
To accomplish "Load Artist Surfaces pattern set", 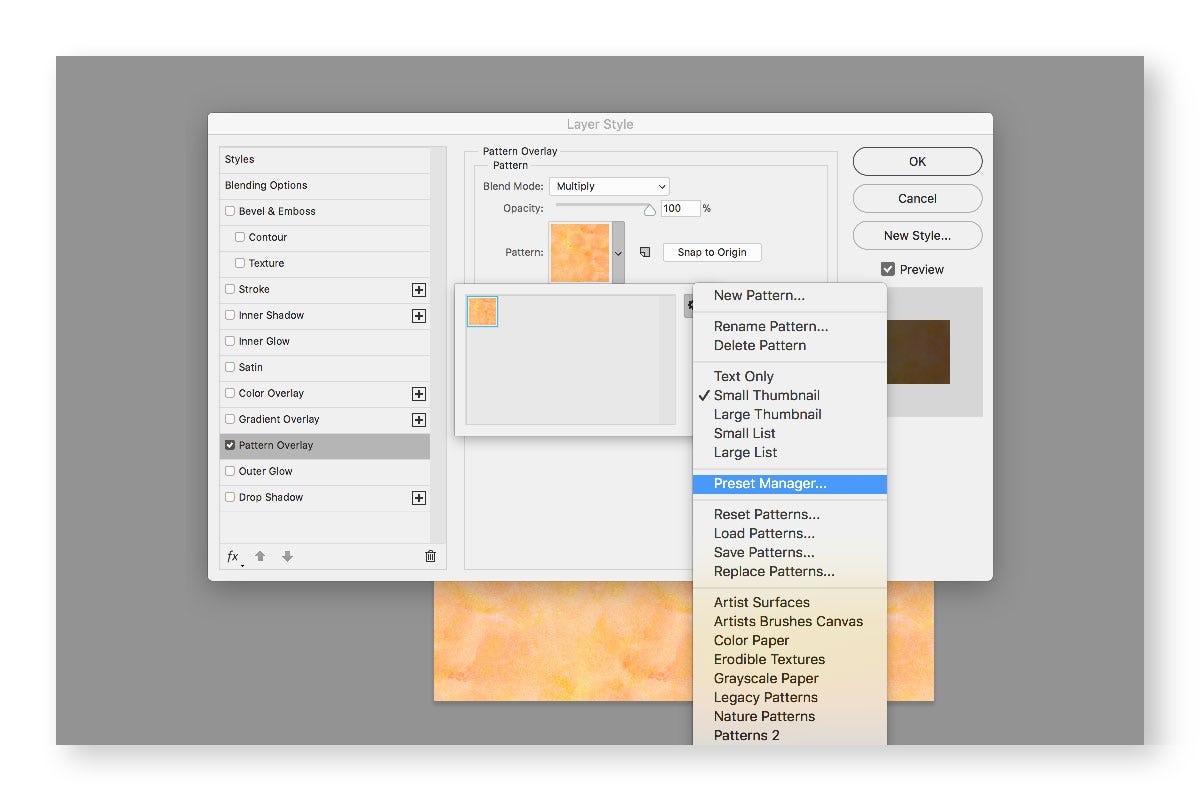I will pos(790,602).
